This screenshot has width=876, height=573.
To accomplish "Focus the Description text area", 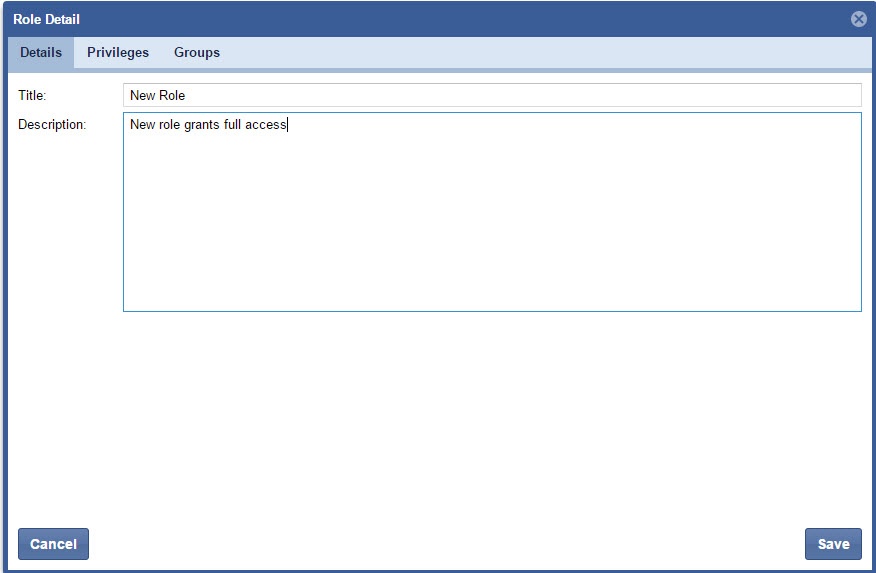I will click(x=491, y=211).
